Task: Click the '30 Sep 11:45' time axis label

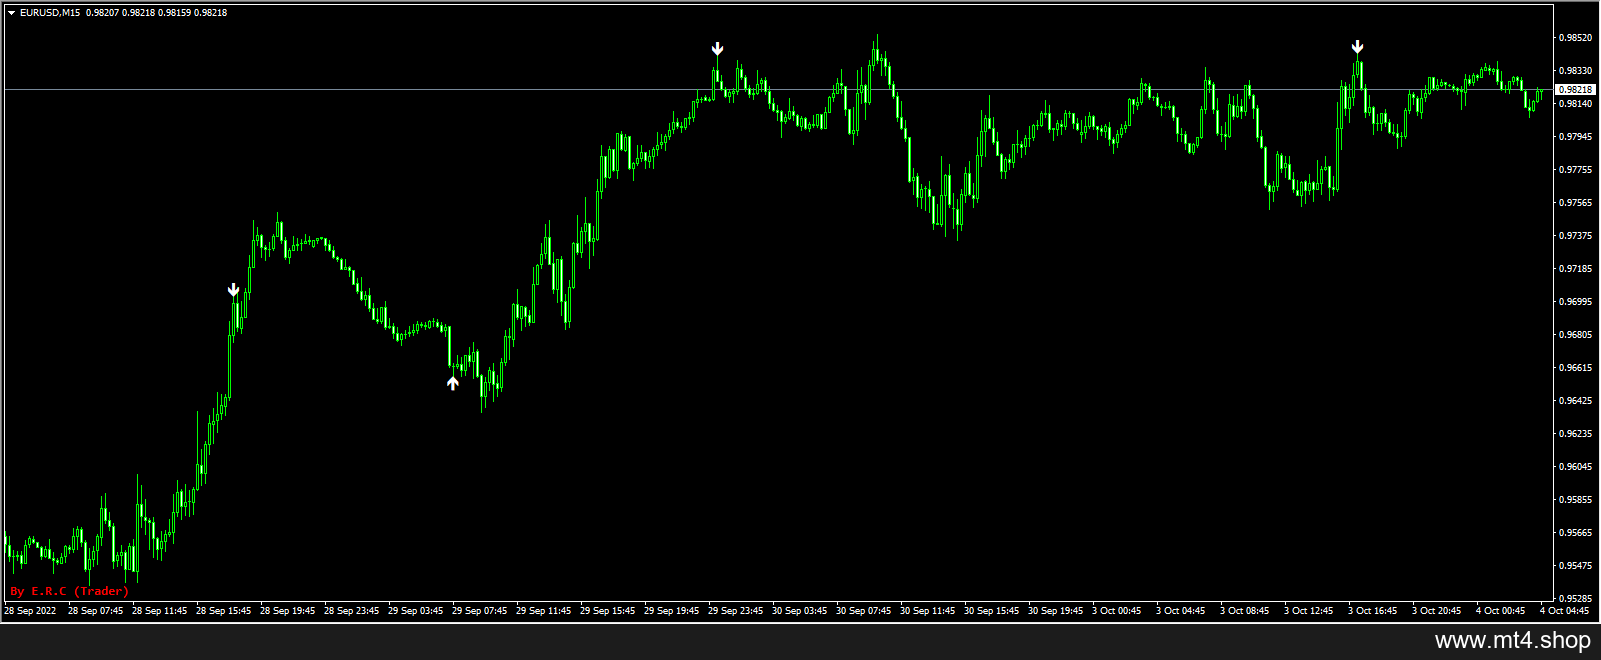Action: click(927, 611)
